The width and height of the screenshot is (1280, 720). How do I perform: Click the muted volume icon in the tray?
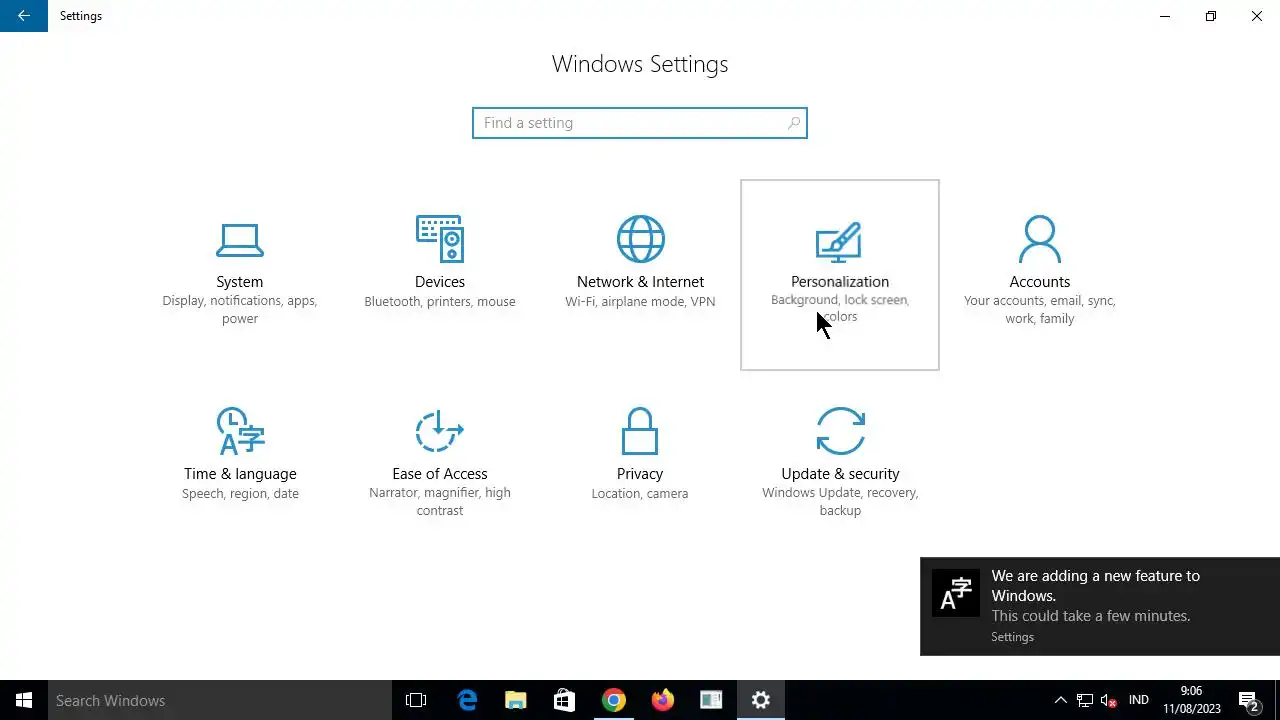[1109, 700]
